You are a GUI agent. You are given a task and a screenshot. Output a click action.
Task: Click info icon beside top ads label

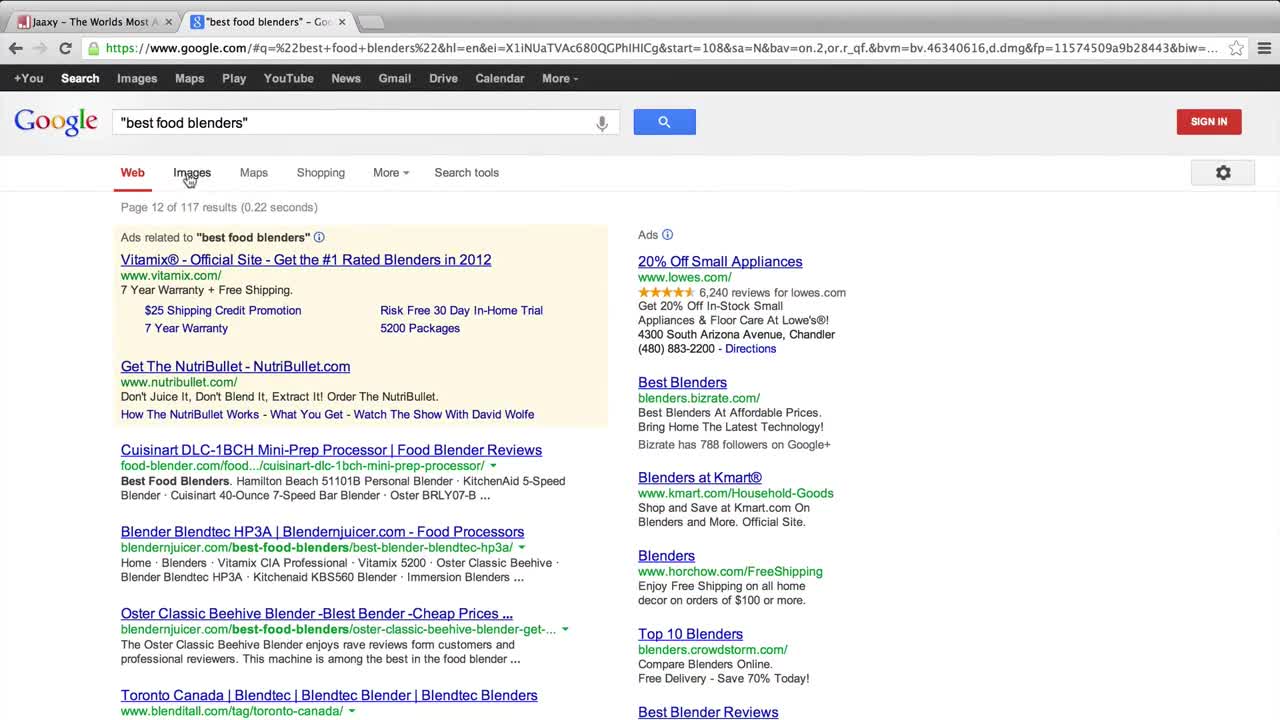[x=319, y=237]
